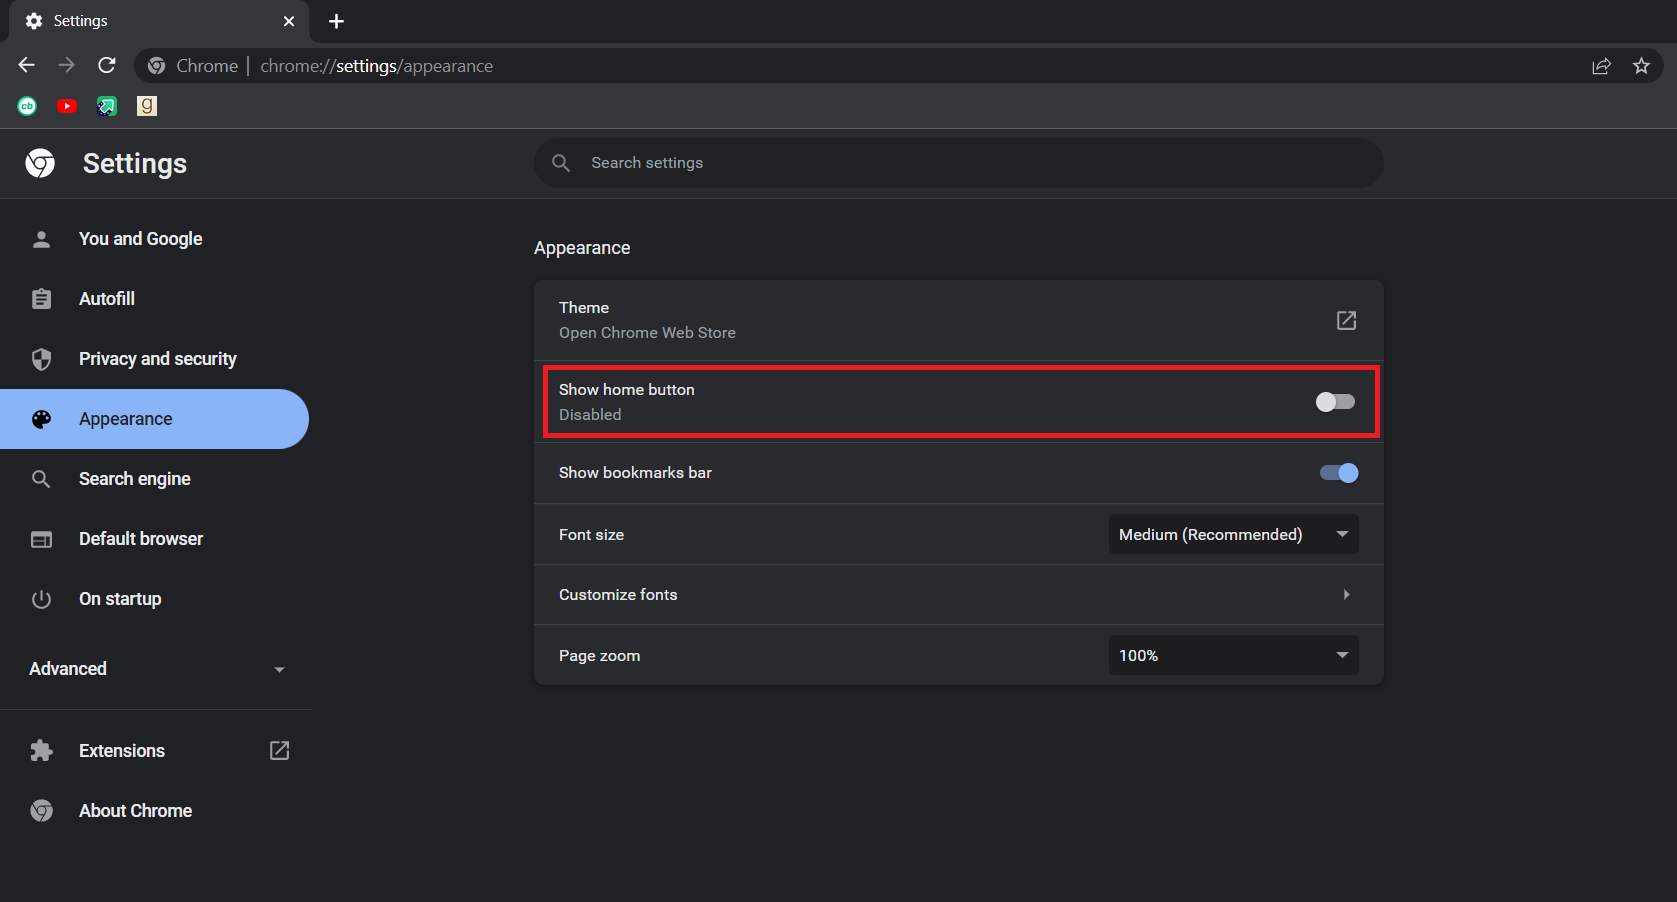The height and width of the screenshot is (902, 1677).
Task: Click the Chrome logo beside Settings title
Action: click(40, 163)
